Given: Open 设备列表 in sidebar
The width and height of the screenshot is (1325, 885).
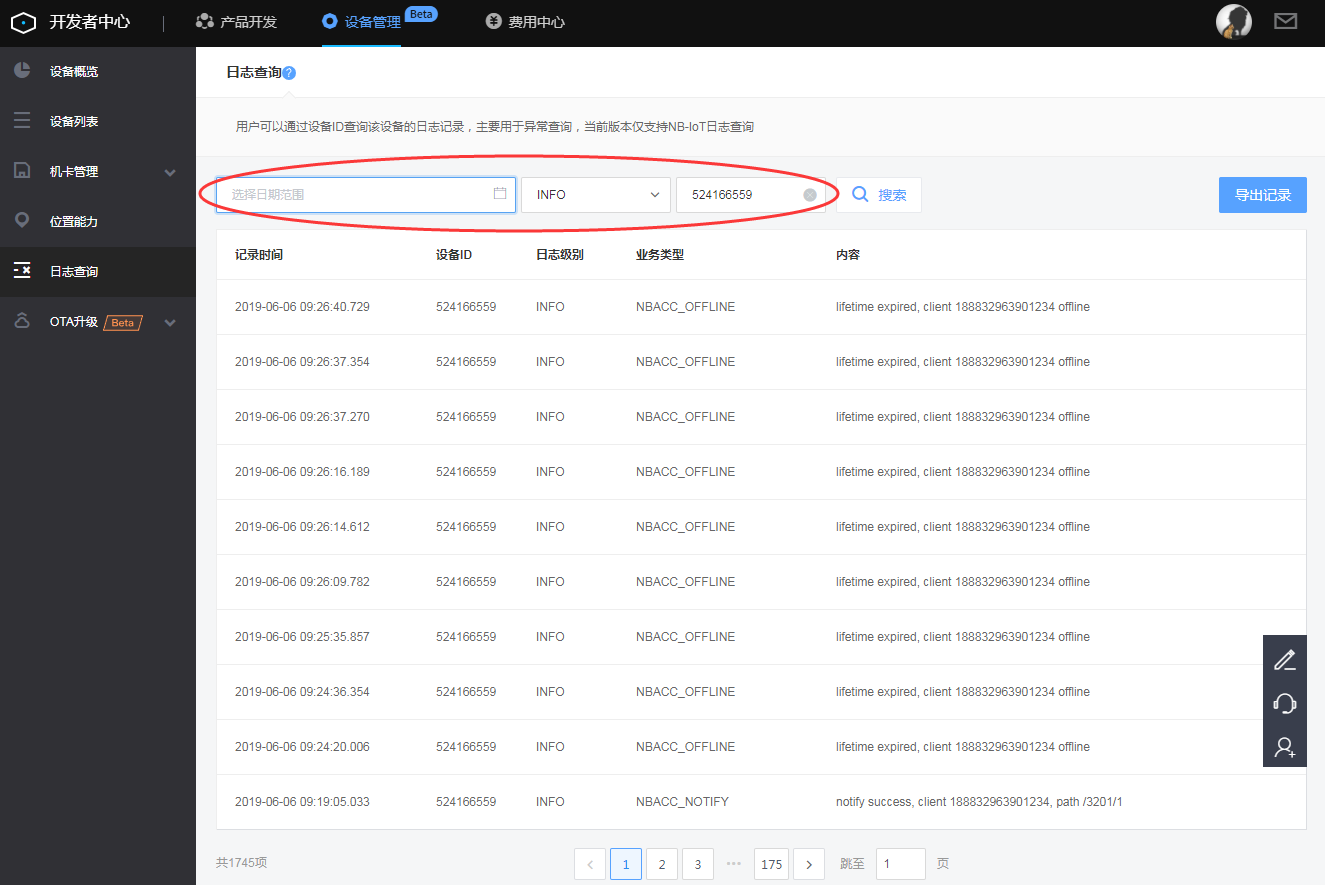Looking at the screenshot, I should (98, 121).
